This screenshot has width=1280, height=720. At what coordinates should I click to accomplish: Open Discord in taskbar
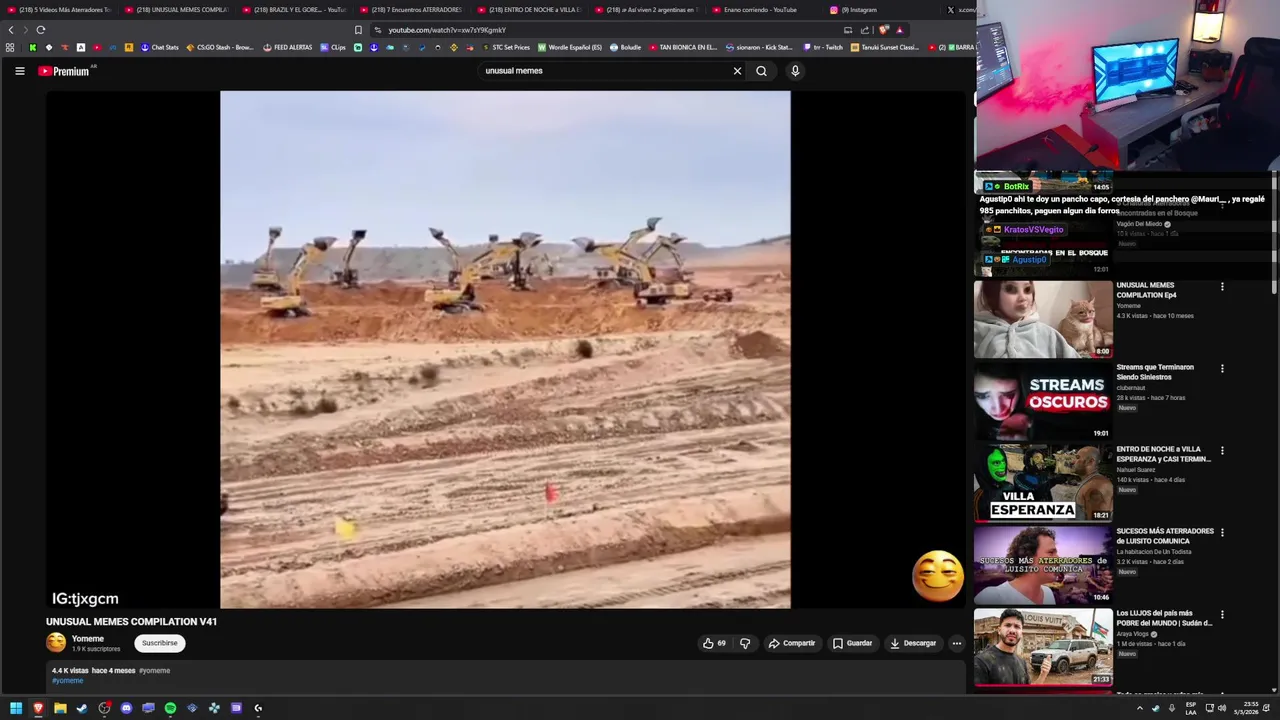click(x=126, y=708)
